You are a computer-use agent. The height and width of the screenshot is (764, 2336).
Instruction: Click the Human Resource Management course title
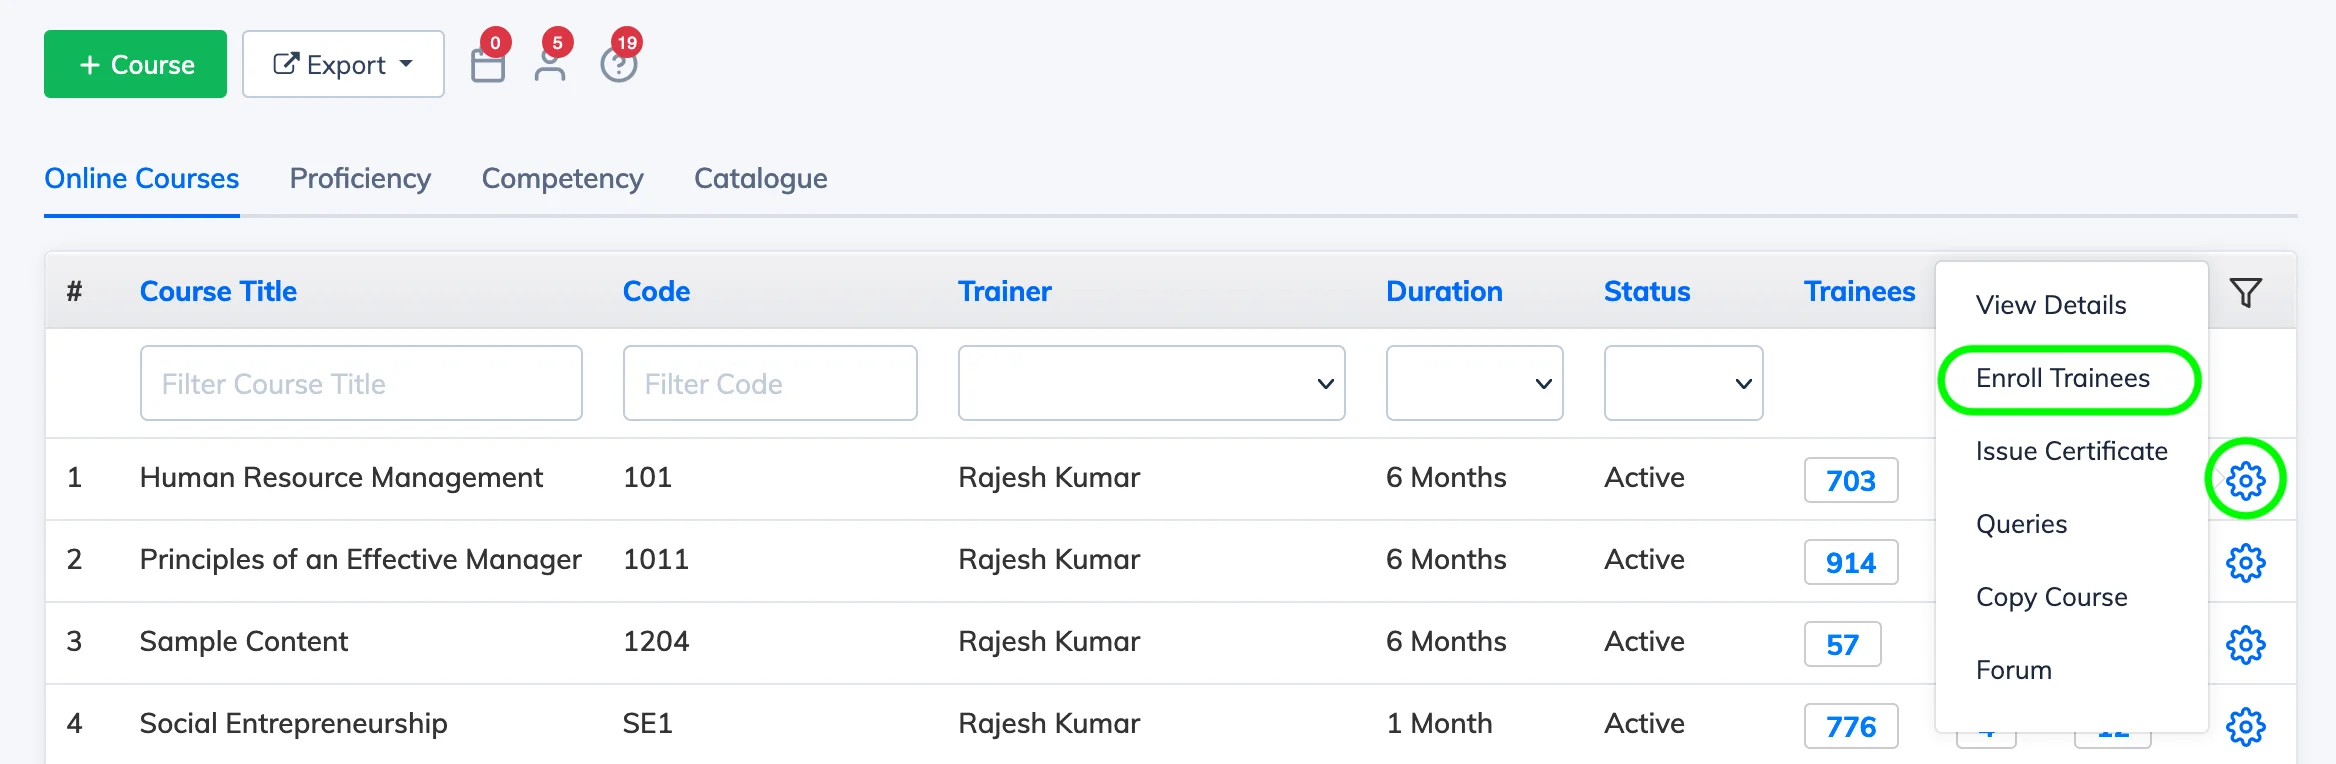341,478
